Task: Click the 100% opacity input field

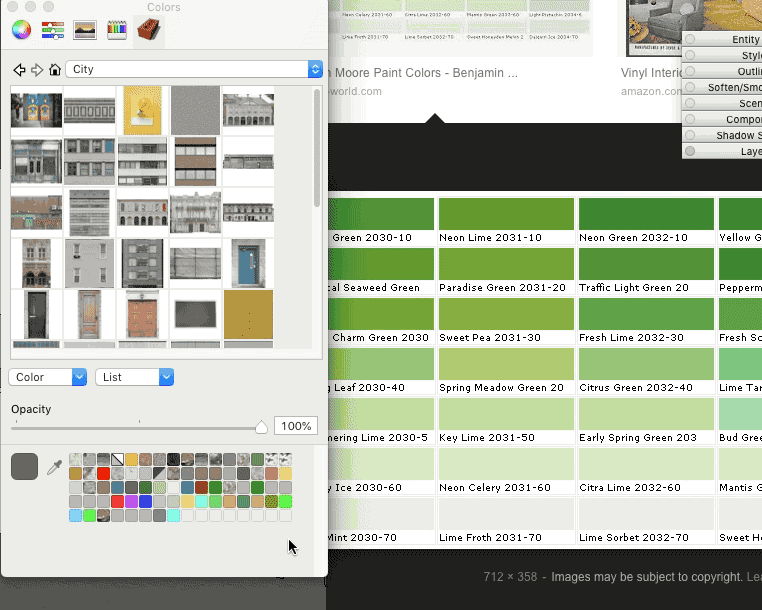Action: [x=296, y=426]
